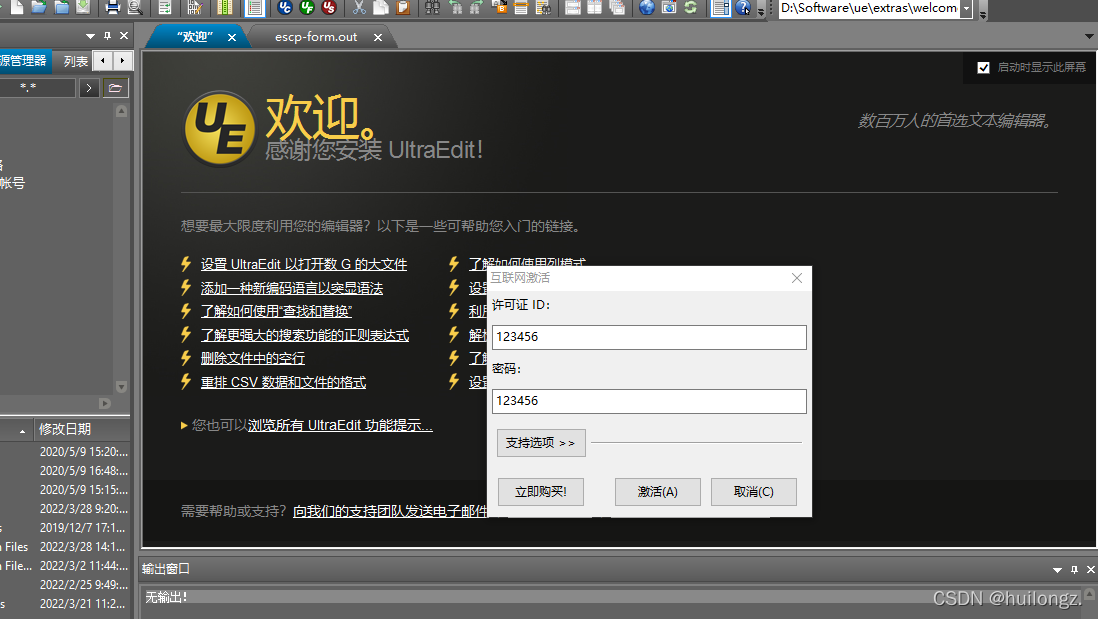Image resolution: width=1098 pixels, height=619 pixels.
Task: Toggle file tree view toolbar icon
Action: click(721, 7)
